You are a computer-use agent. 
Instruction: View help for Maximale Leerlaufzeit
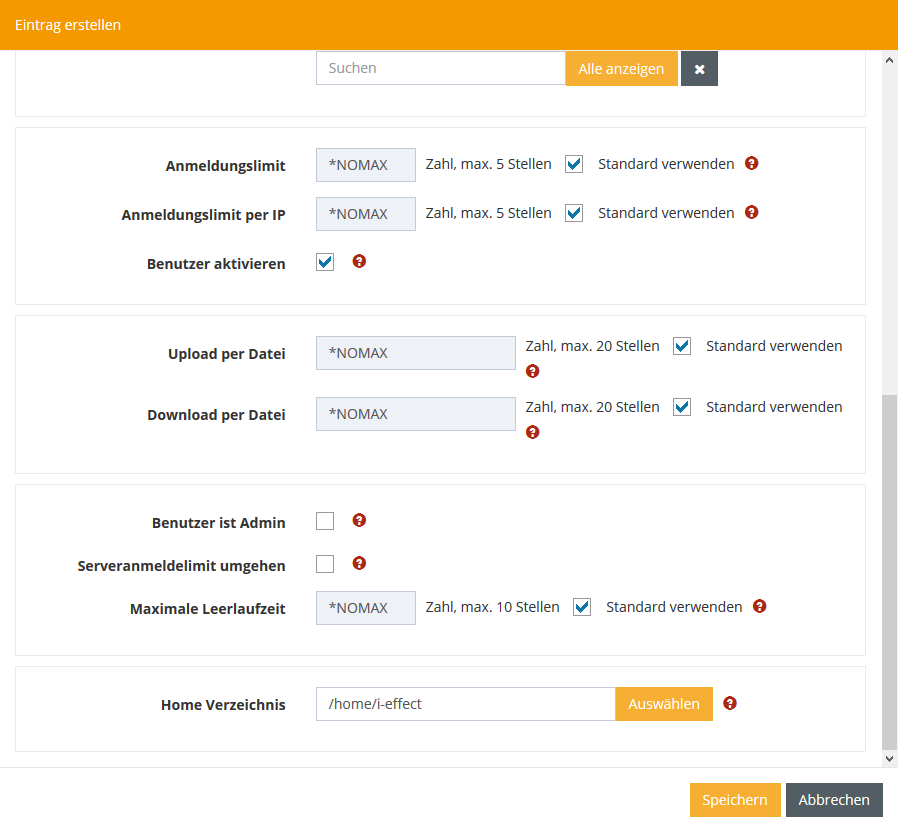(x=760, y=606)
